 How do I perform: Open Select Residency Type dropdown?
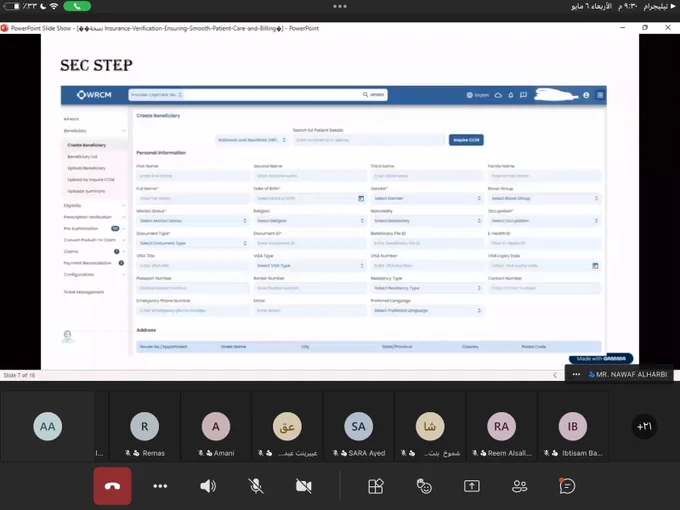click(x=427, y=288)
